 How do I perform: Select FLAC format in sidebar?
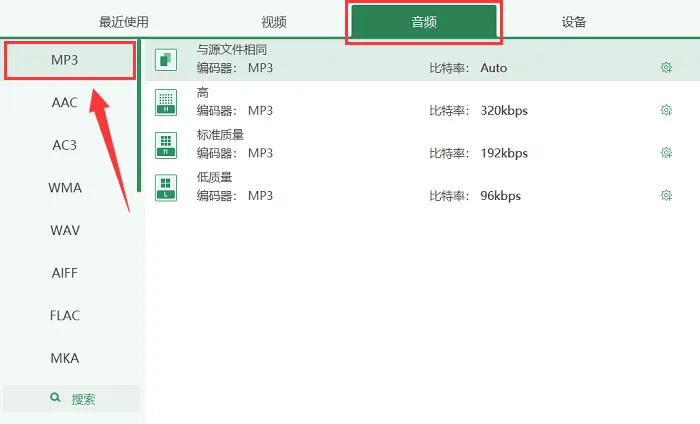coord(65,316)
